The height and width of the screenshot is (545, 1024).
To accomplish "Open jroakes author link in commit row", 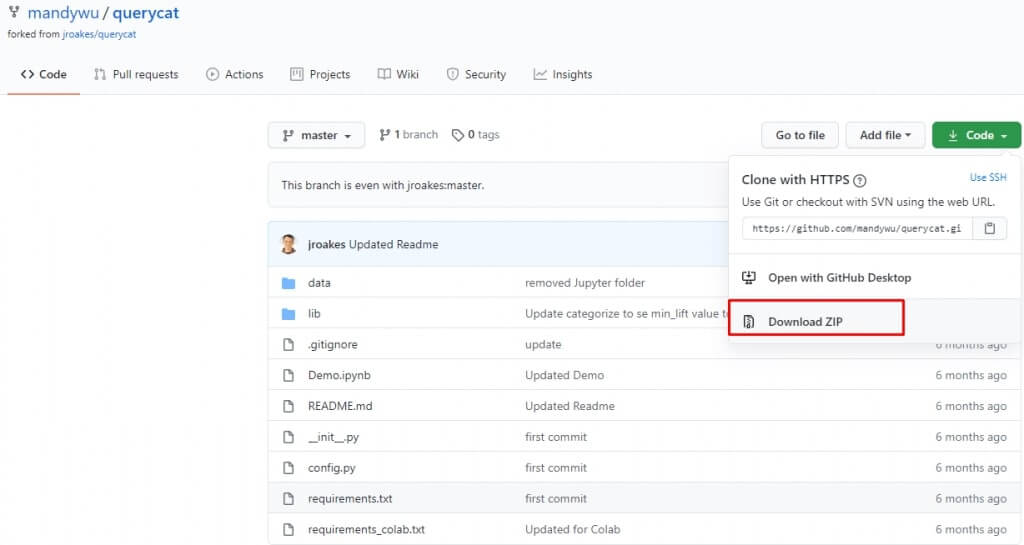I will click(x=327, y=245).
